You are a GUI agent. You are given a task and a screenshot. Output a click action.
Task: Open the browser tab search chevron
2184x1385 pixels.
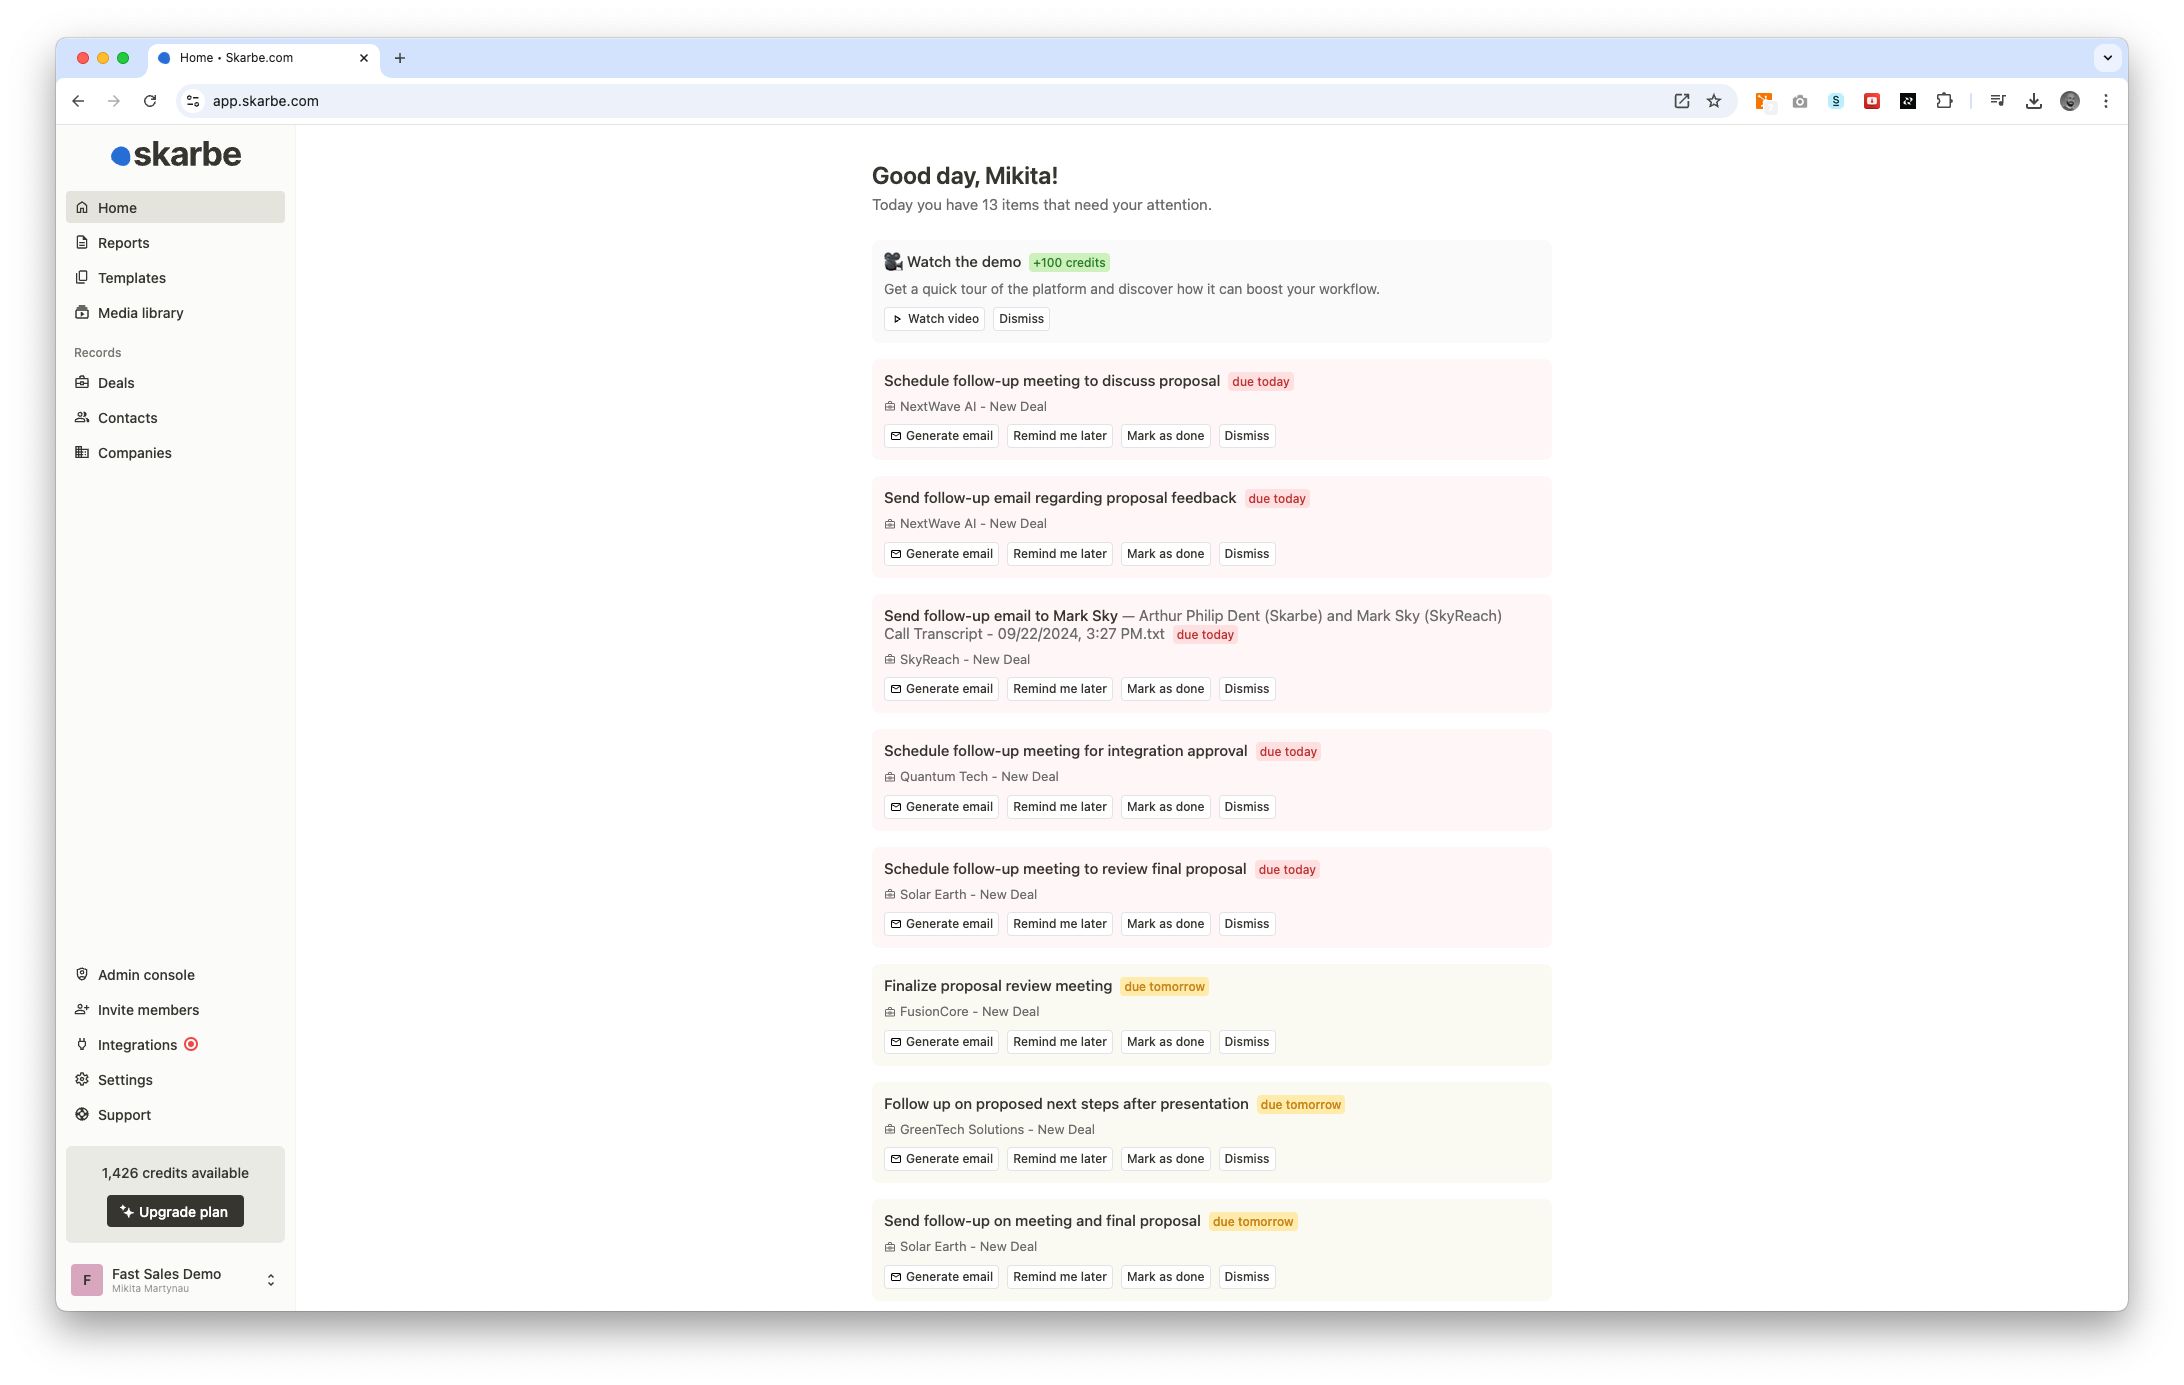2108,57
